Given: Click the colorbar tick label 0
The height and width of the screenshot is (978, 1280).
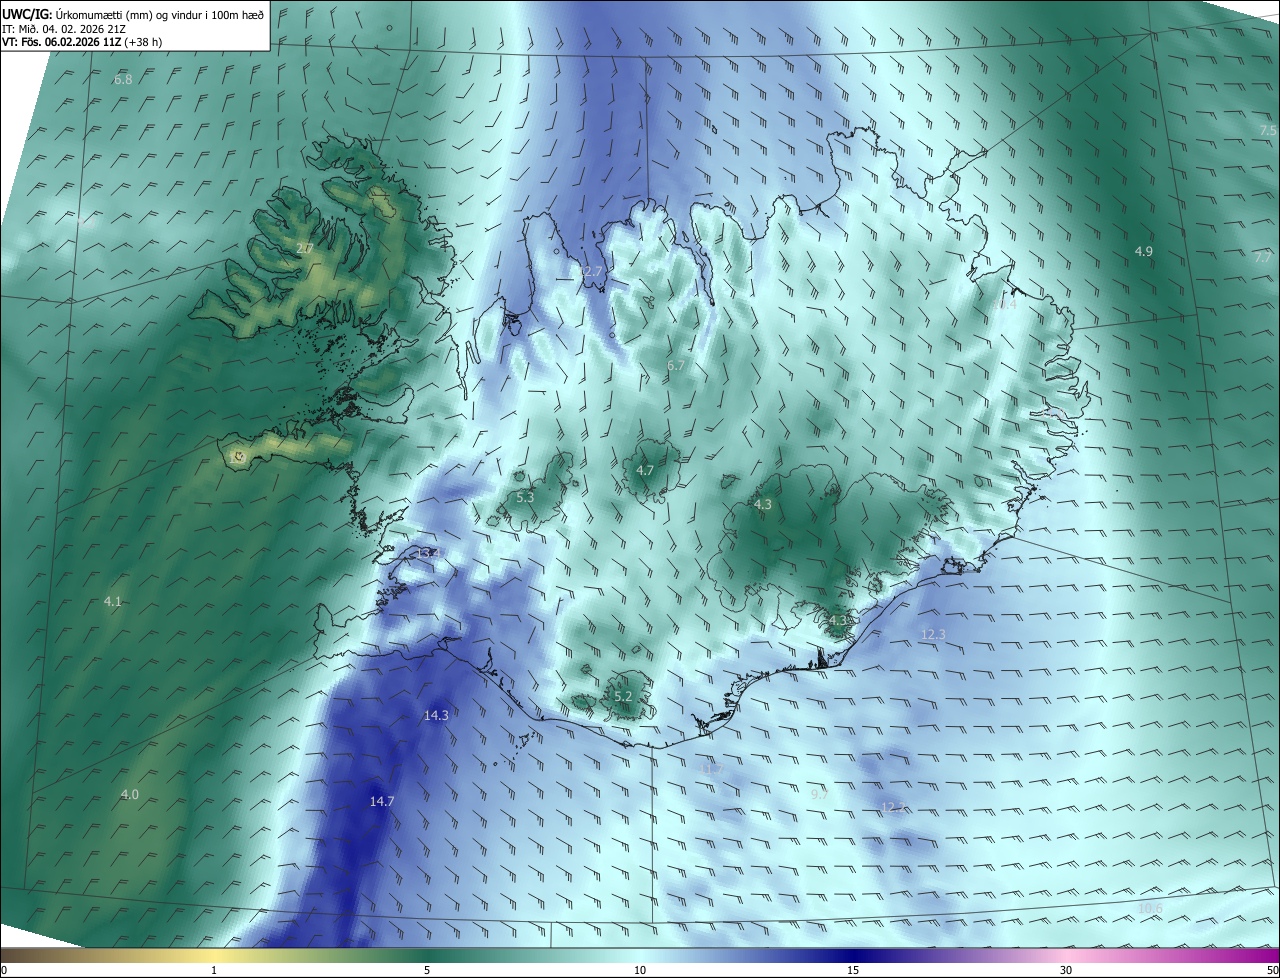Looking at the screenshot, I should 4,970.
